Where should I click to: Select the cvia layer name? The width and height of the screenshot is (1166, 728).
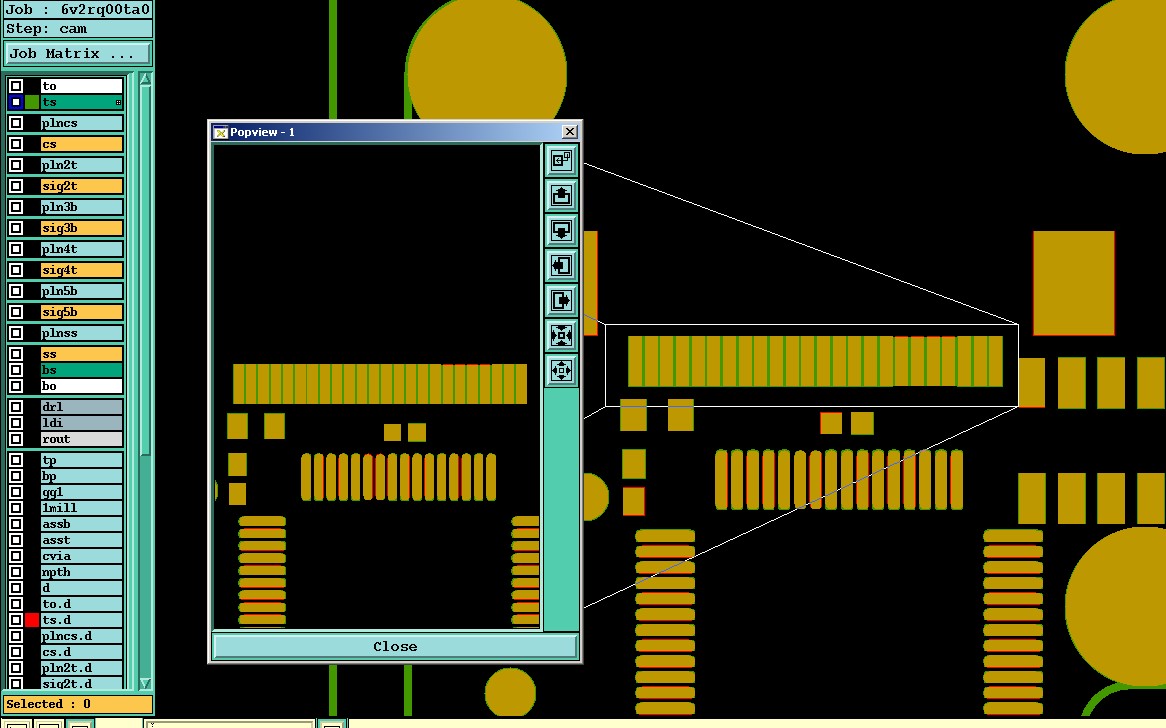point(81,555)
